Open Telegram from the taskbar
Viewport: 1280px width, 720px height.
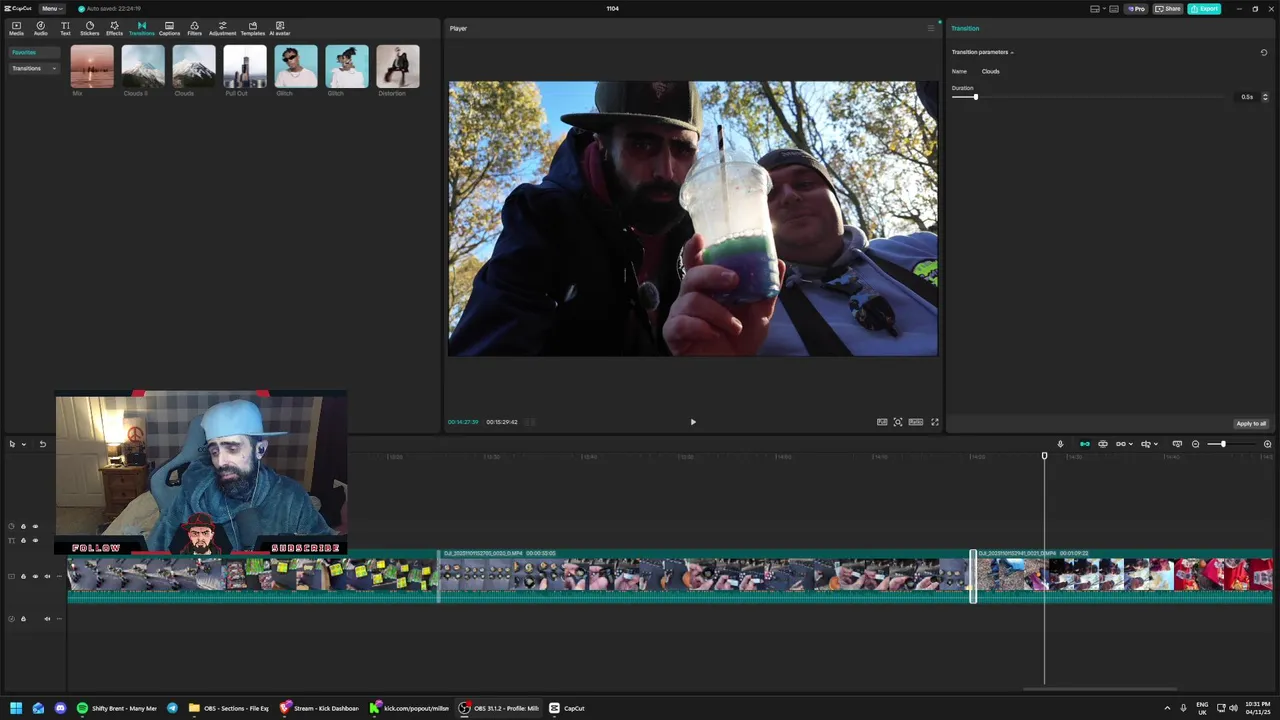click(172, 708)
